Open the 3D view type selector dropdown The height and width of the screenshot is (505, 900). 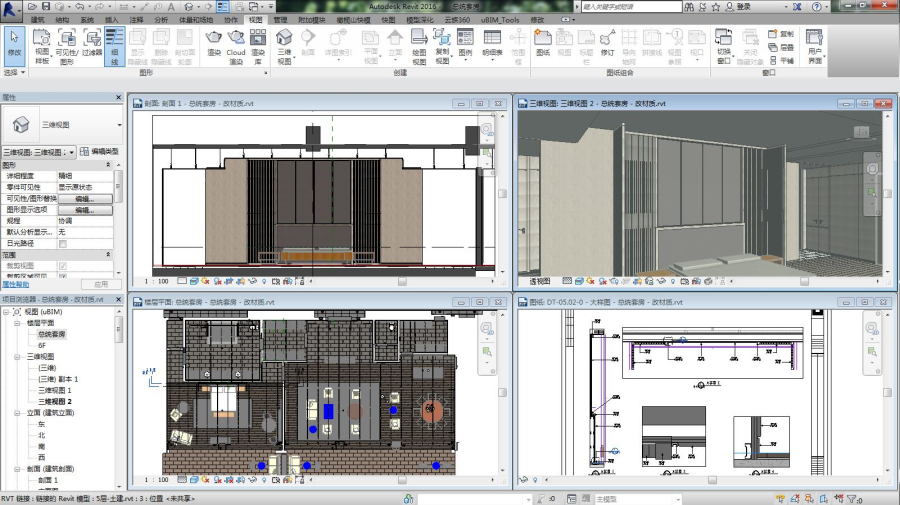119,126
